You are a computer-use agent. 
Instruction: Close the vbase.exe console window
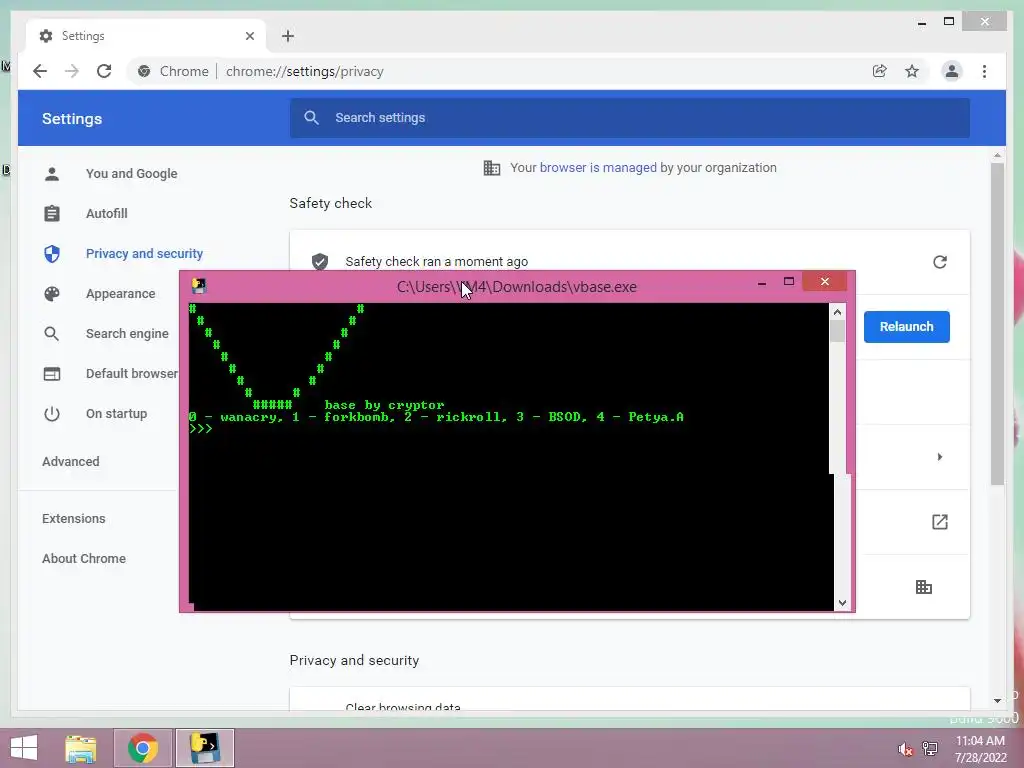825,281
